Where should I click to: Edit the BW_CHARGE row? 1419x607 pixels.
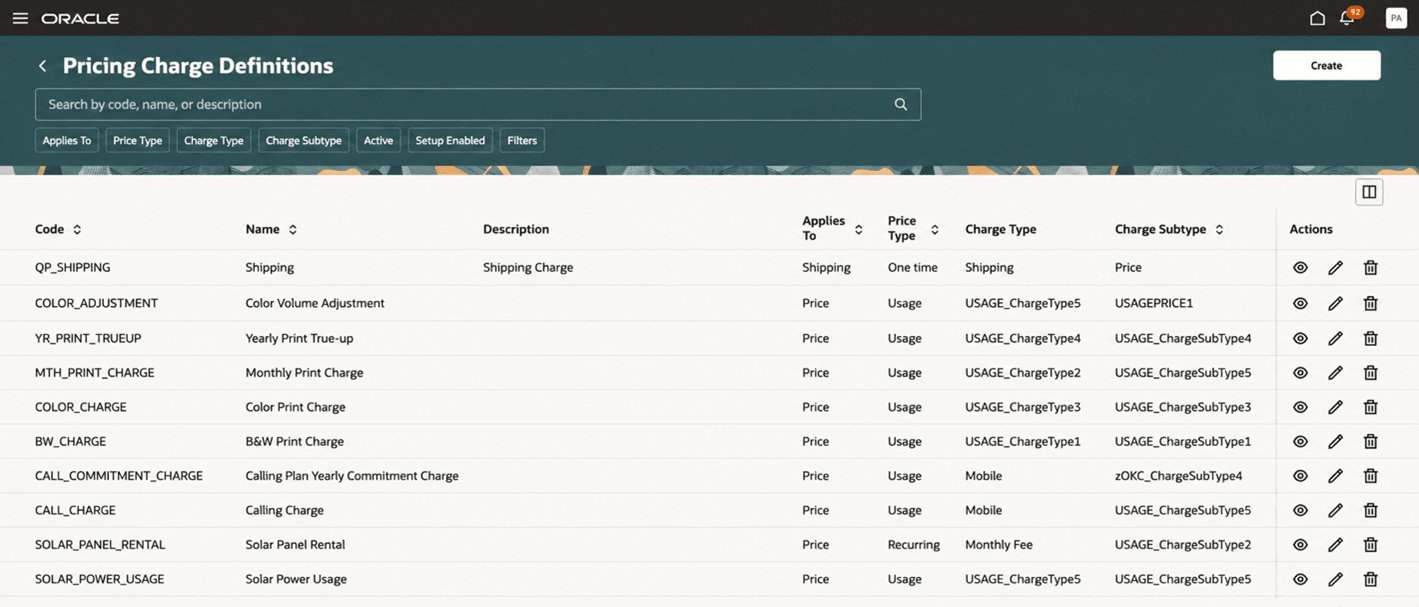click(1335, 441)
